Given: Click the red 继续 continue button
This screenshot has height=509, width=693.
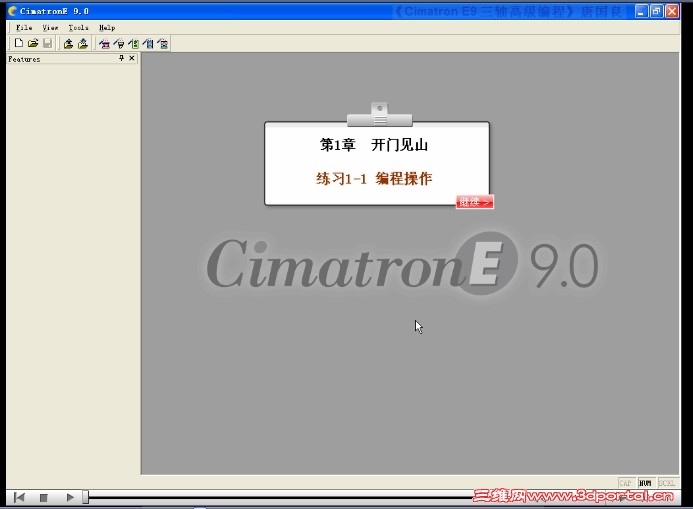Looking at the screenshot, I should pos(475,202).
